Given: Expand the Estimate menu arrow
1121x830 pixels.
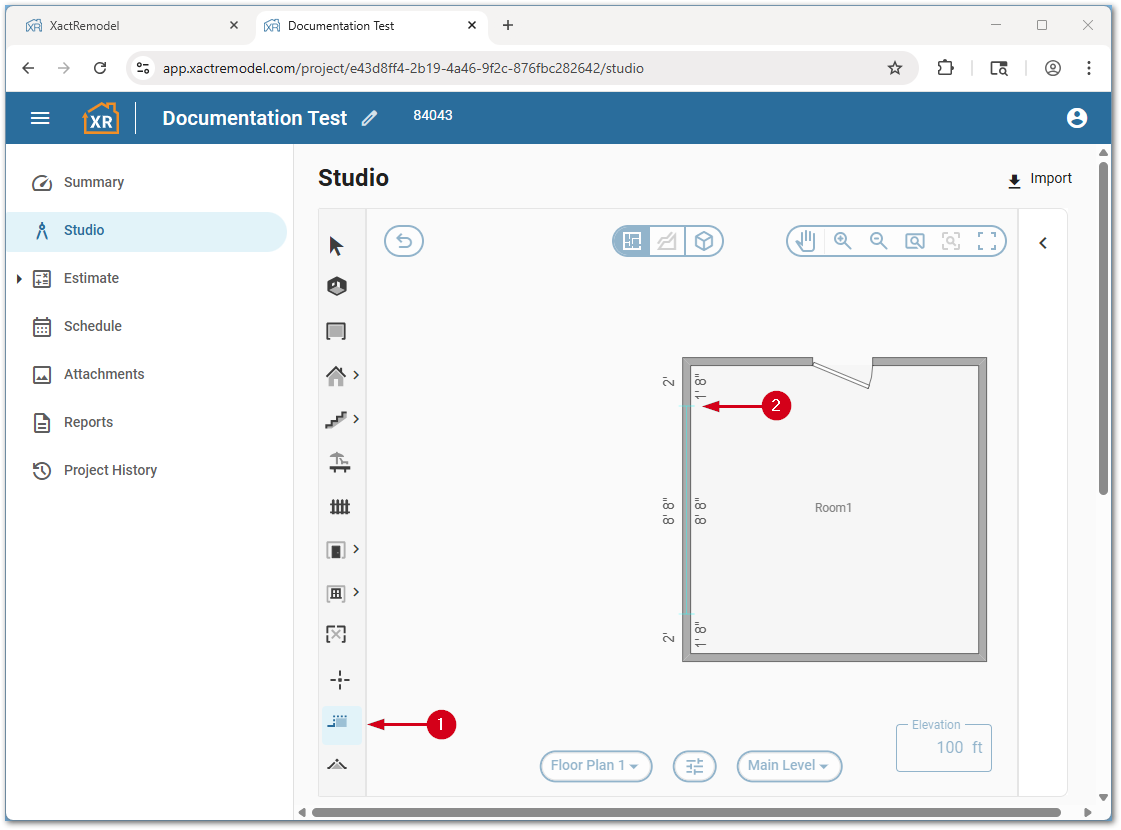Looking at the screenshot, I should pos(19,278).
